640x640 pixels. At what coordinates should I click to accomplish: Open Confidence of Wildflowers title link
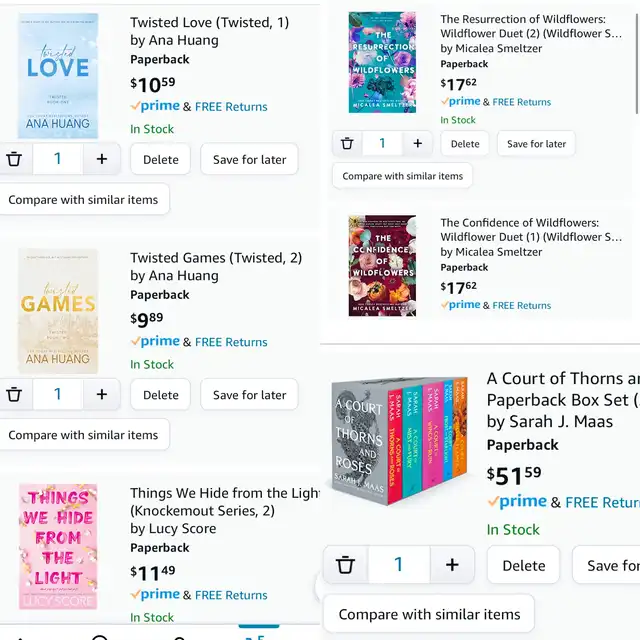click(533, 230)
